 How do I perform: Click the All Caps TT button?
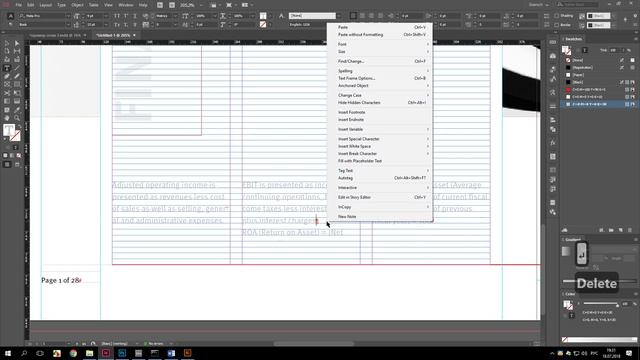click(117, 16)
